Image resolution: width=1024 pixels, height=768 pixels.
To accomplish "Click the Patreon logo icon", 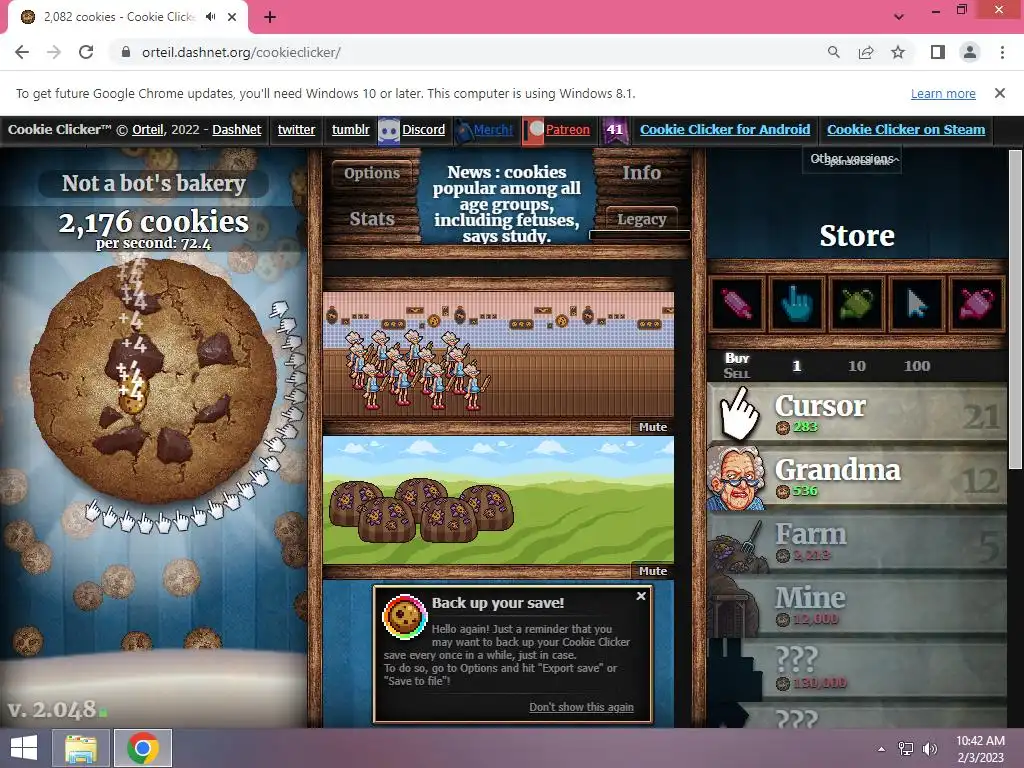I will pos(534,131).
